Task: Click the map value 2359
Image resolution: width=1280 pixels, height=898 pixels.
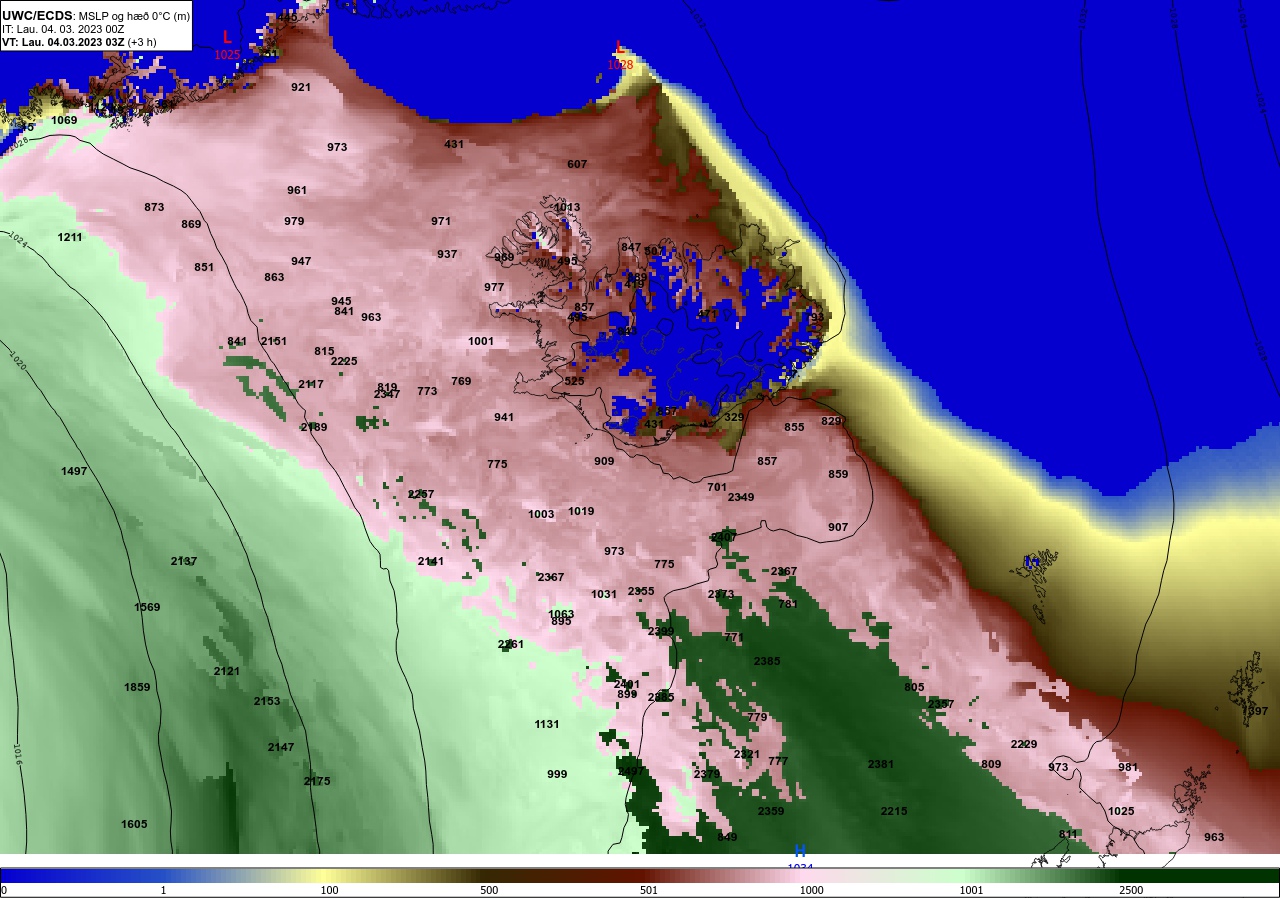Action: click(771, 811)
